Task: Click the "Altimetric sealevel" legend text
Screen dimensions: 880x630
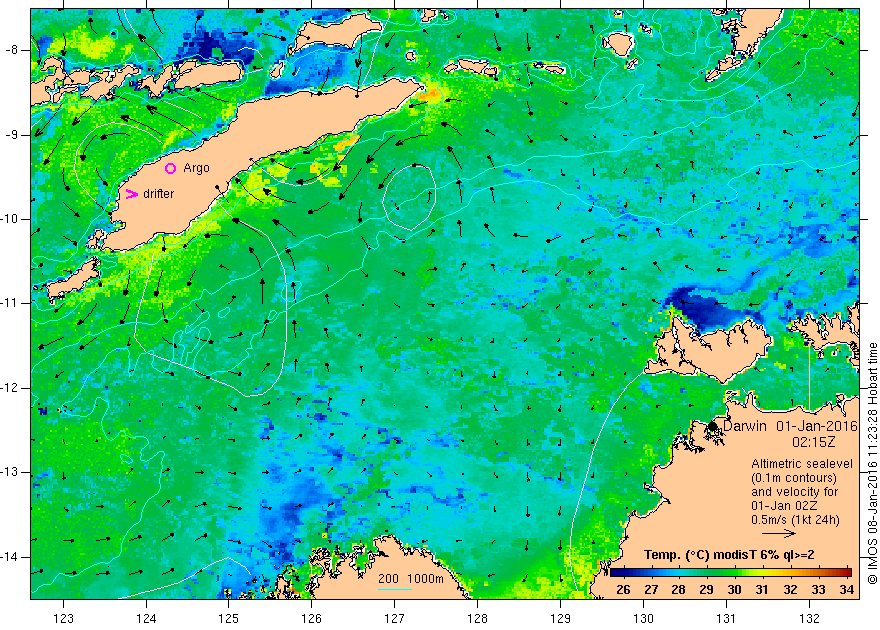Action: pyautogui.click(x=802, y=464)
